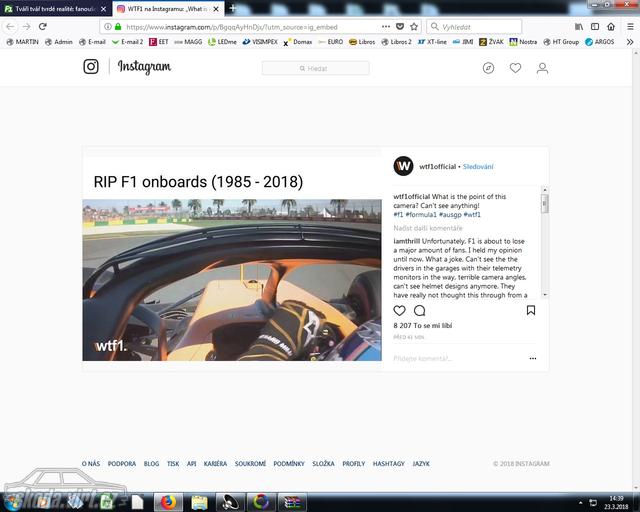Open the #wtf1 hashtag
640x512 pixels.
point(472,214)
